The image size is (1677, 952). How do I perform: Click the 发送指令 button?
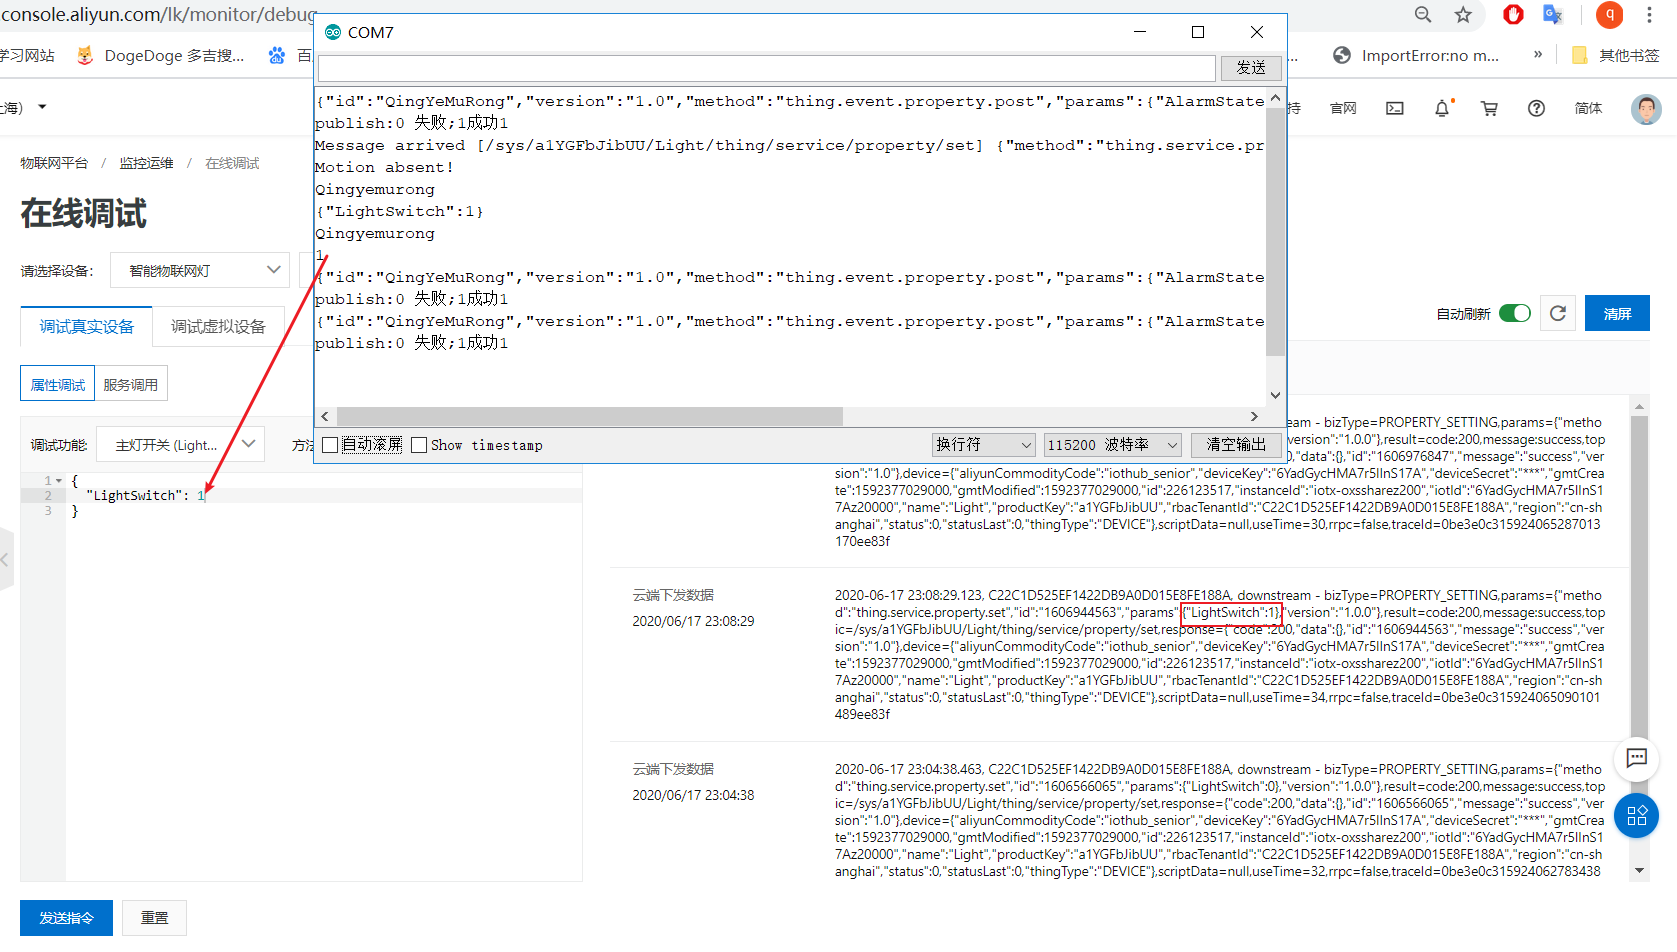point(66,918)
